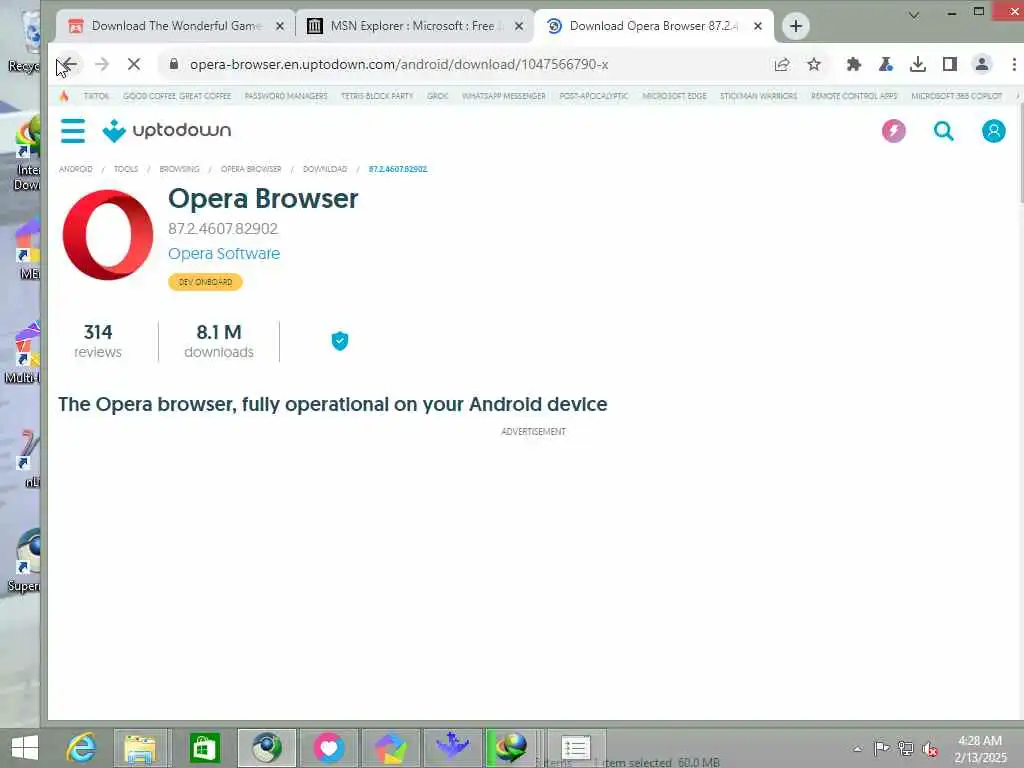
Task: Open the Action Center flag icon
Action: (881, 748)
